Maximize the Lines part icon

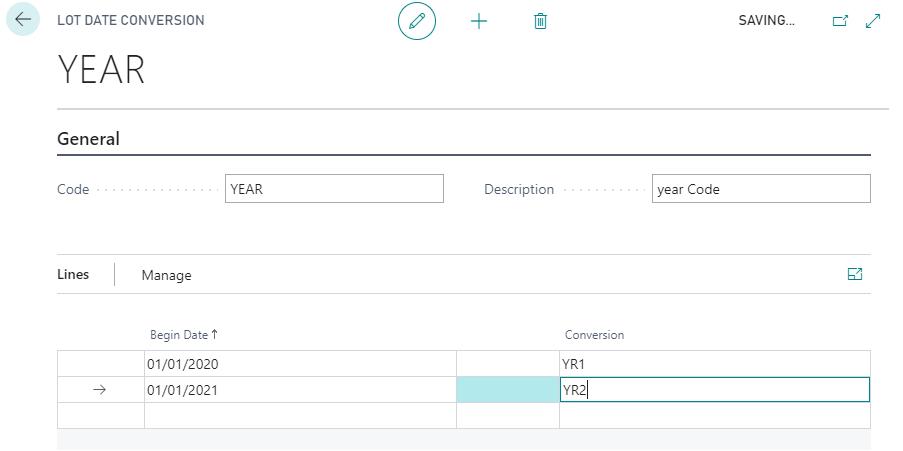[855, 274]
